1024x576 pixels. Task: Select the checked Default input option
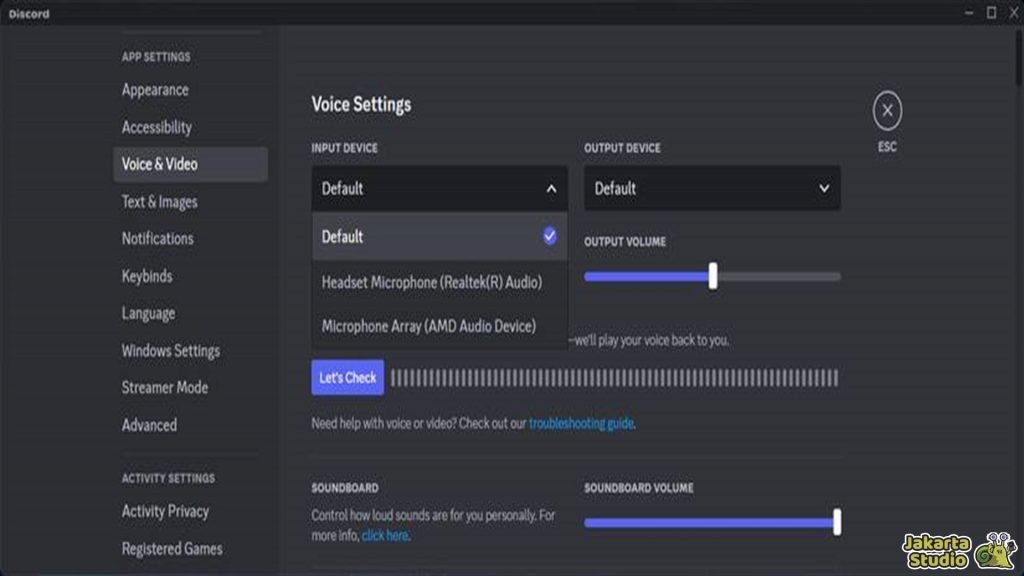click(x=440, y=236)
